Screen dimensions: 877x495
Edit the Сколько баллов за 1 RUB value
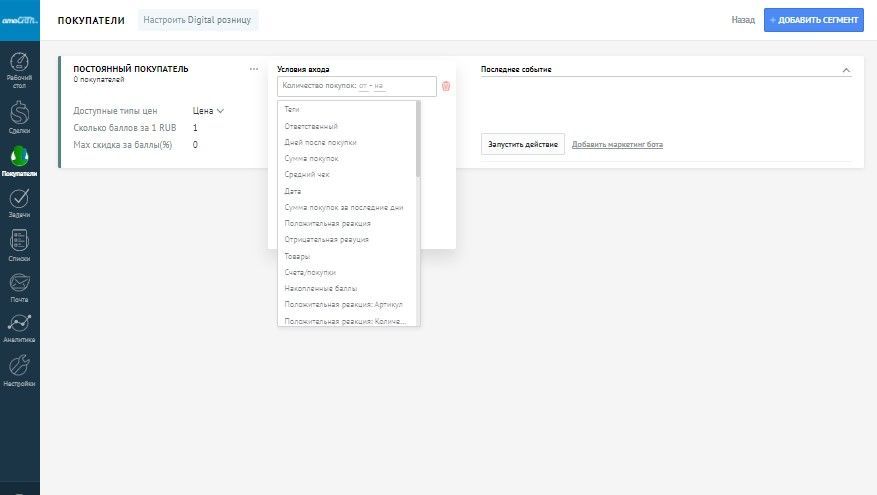click(195, 128)
